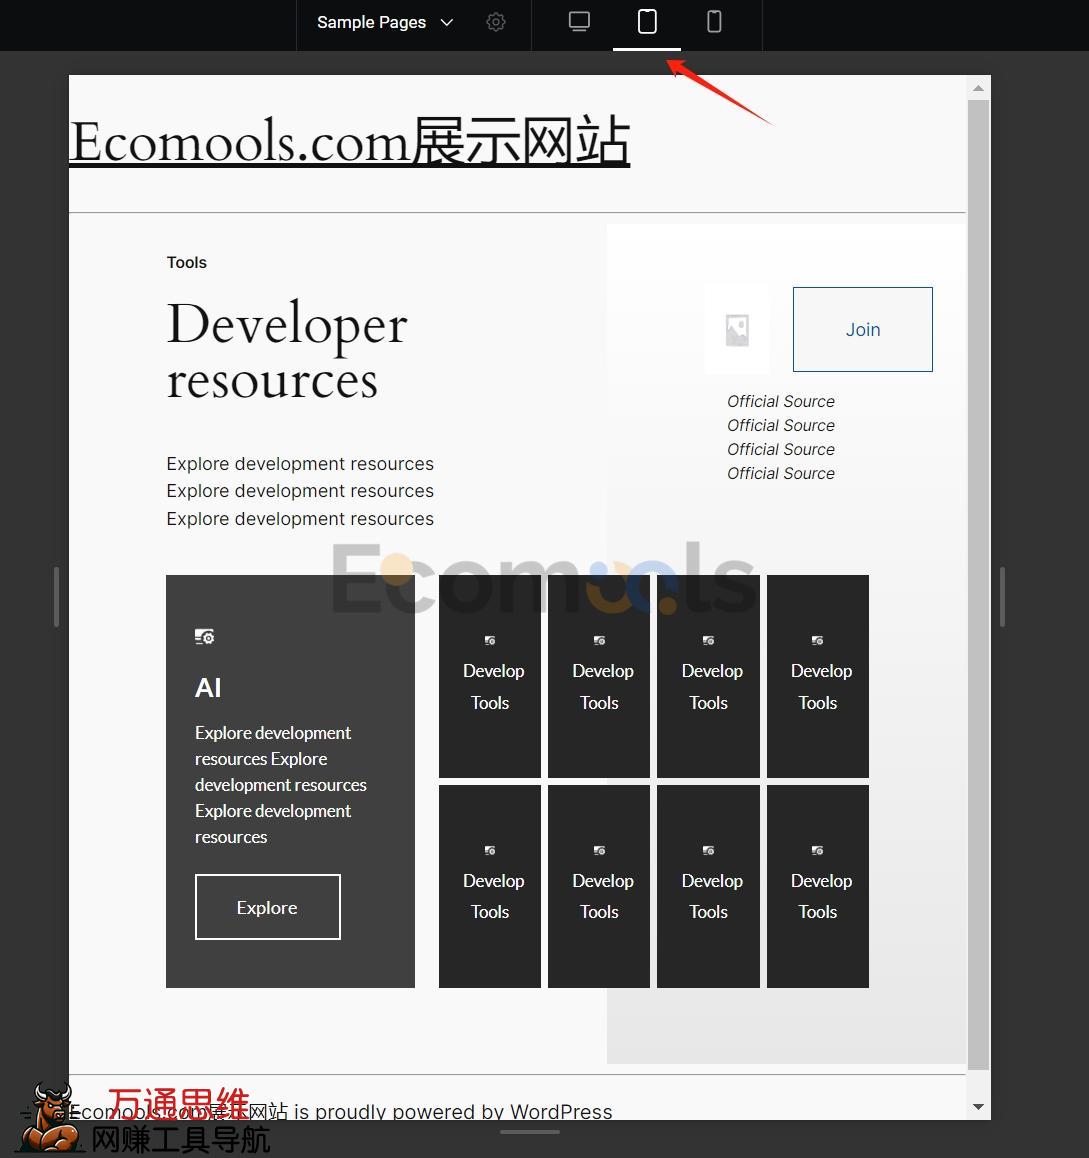The width and height of the screenshot is (1089, 1158).
Task: Toggle tablet preview mode
Action: [646, 21]
